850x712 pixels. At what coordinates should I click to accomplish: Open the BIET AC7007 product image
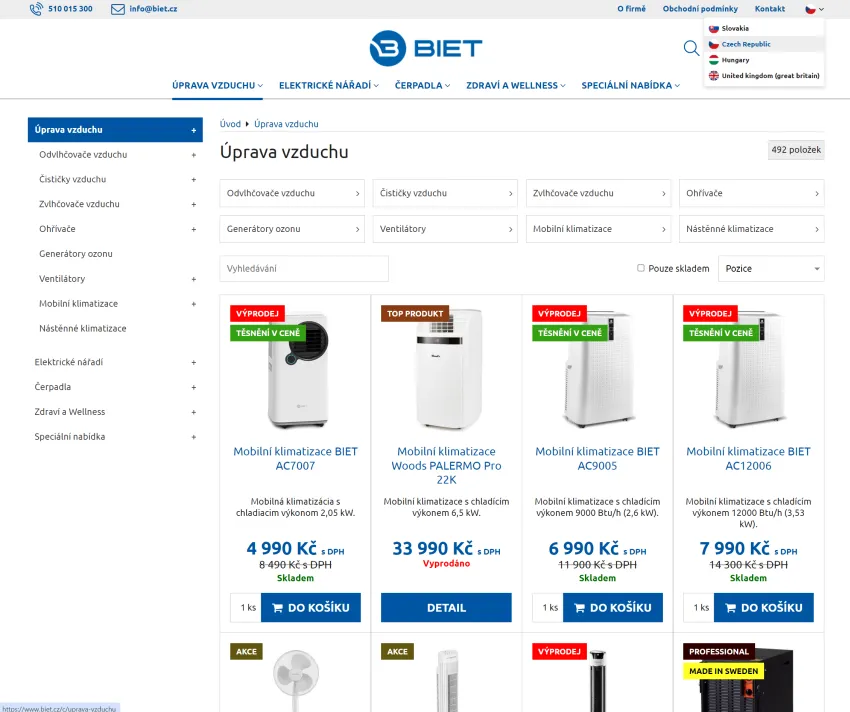click(298, 370)
